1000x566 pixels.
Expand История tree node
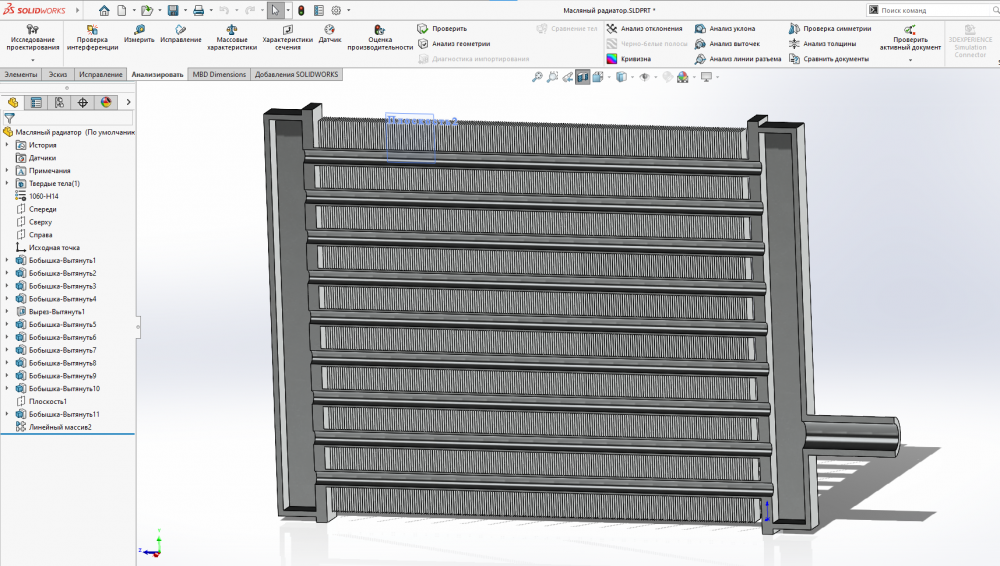(7, 145)
